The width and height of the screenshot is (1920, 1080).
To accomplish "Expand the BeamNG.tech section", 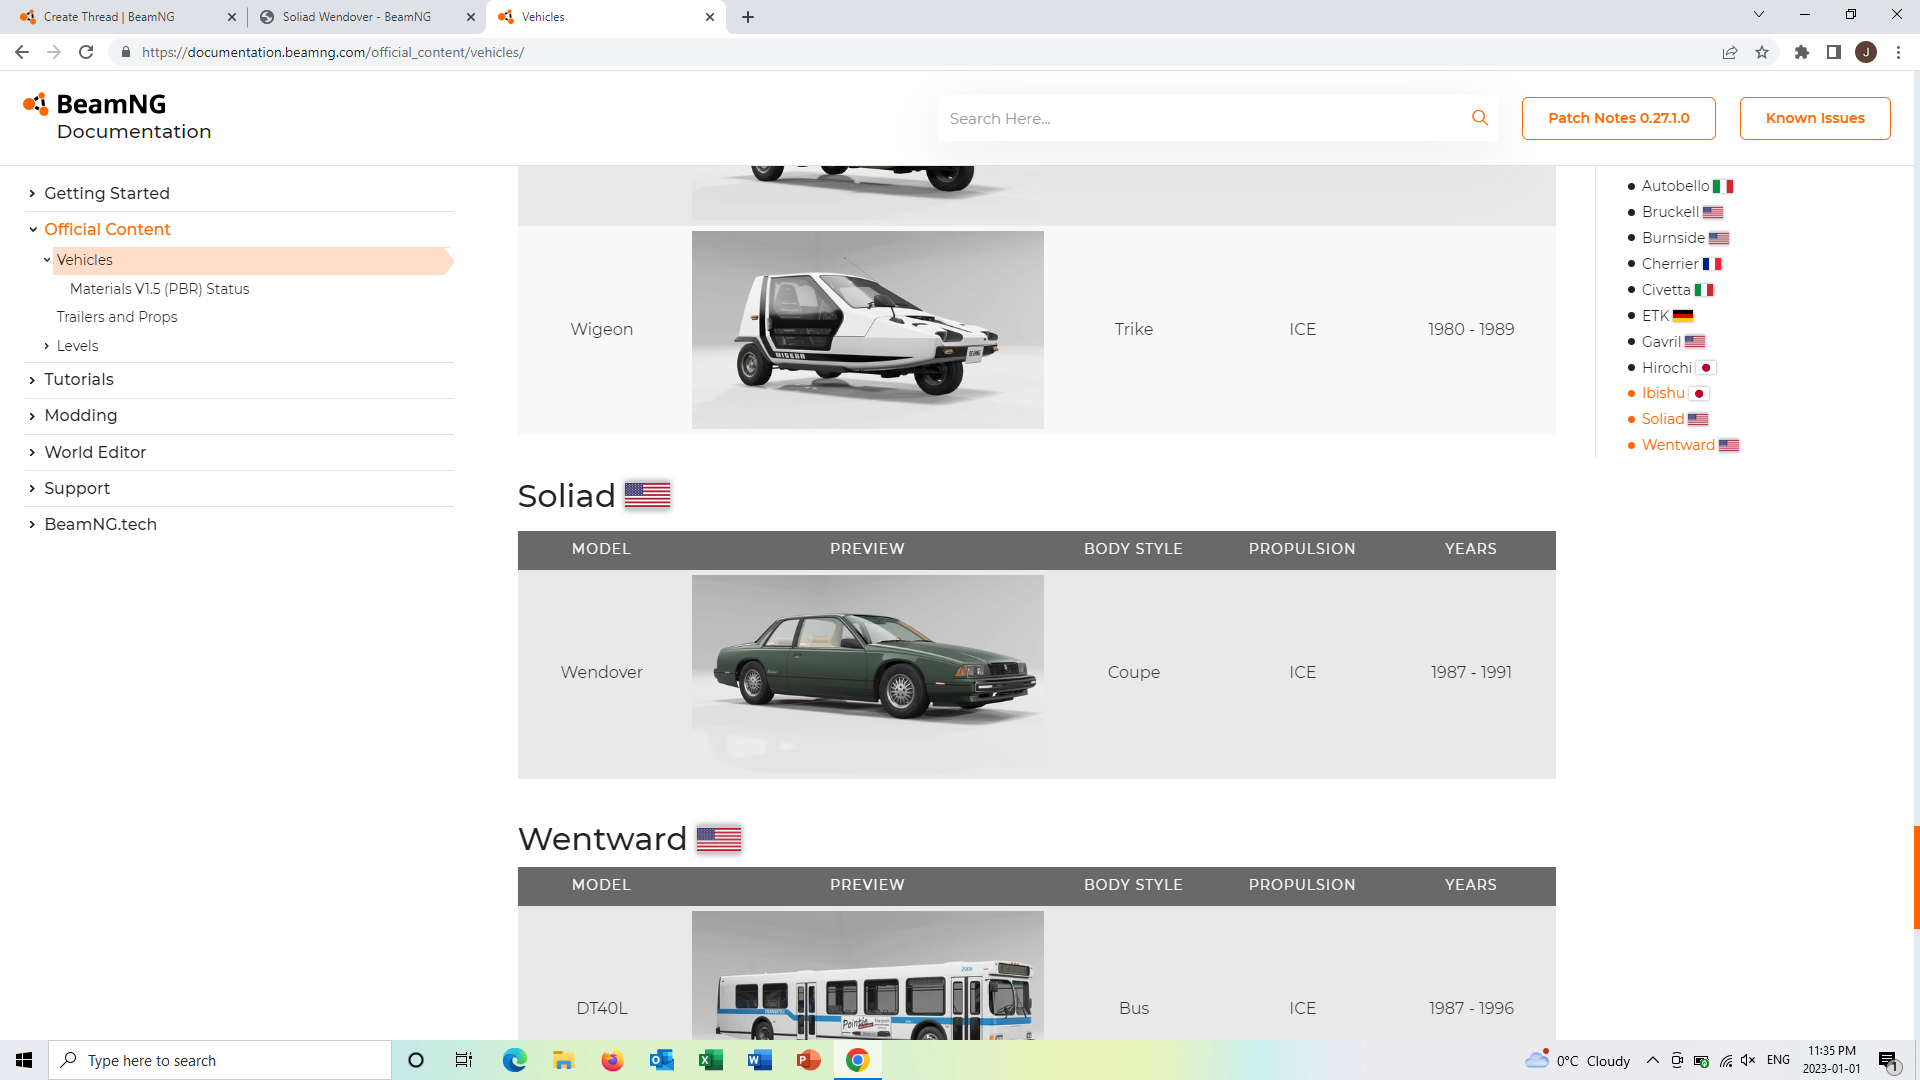I will [x=32, y=524].
